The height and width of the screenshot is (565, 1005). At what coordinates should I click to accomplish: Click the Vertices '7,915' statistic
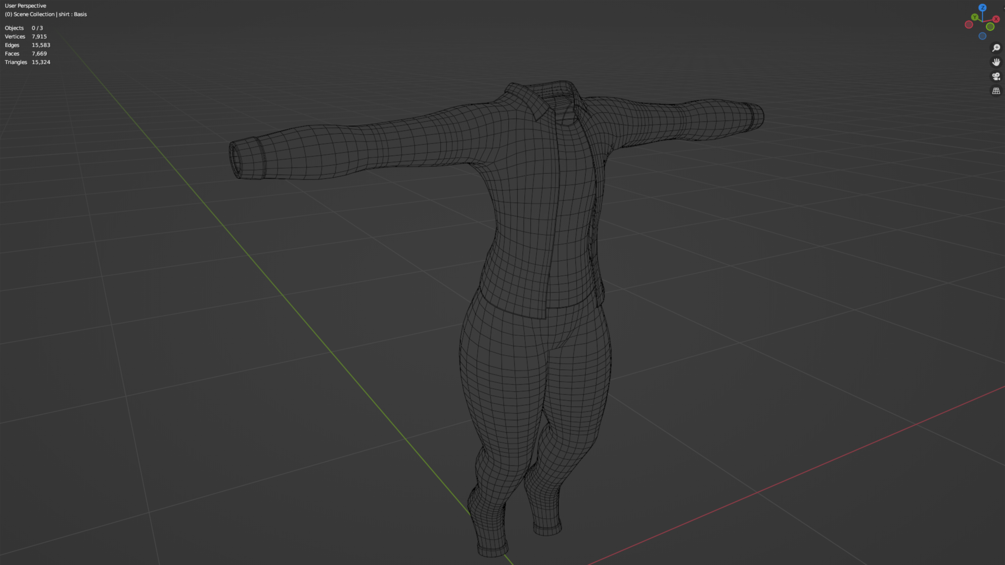(39, 37)
